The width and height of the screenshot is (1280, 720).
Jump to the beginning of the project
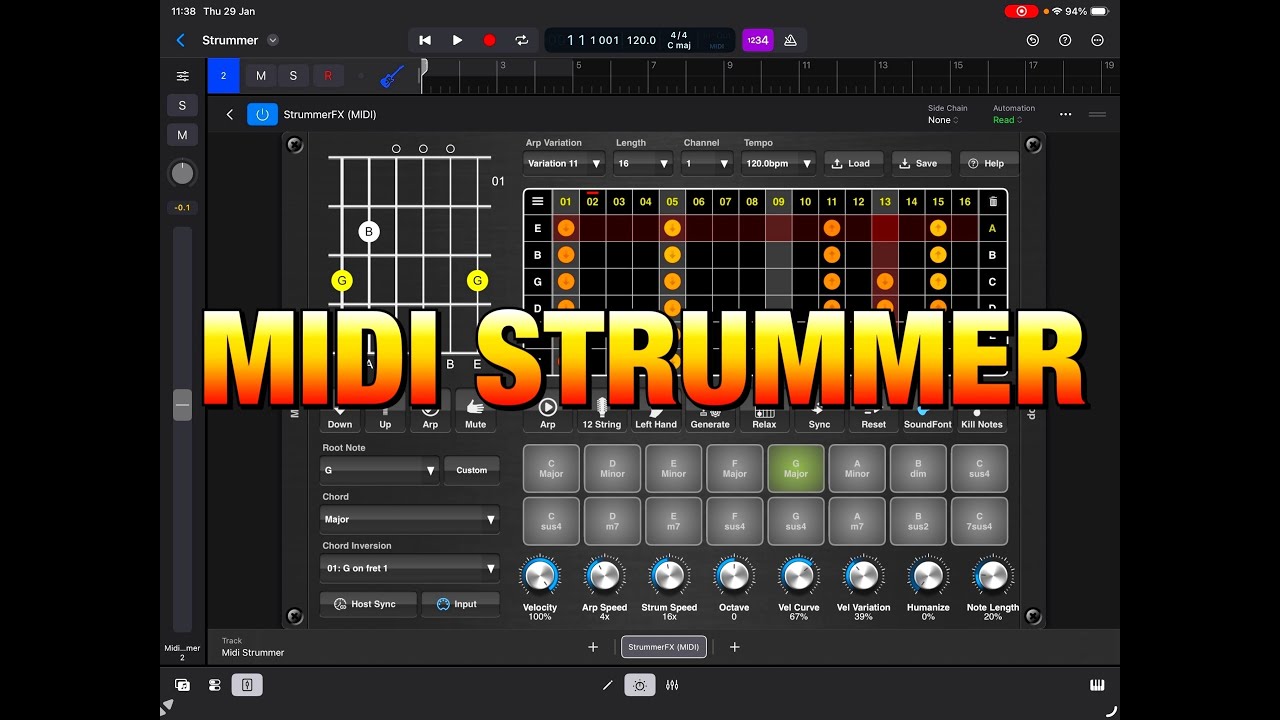425,40
